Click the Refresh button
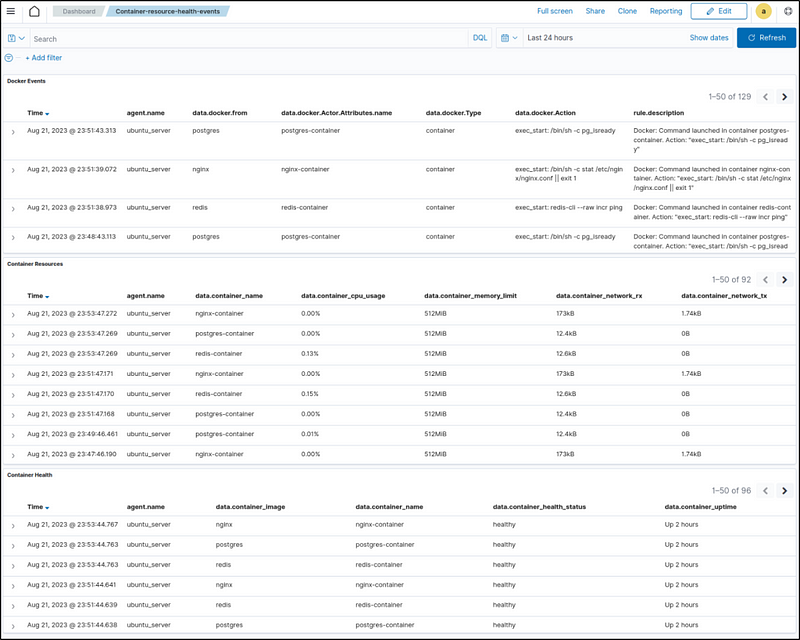Screen dimensions: 800x640 (766, 38)
